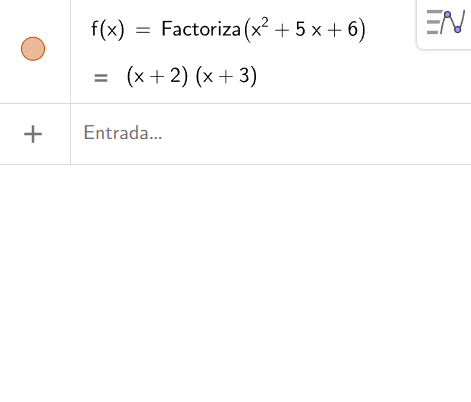Click the constant 6 in the polynomial
The width and height of the screenshot is (471, 402).
coord(353,29)
